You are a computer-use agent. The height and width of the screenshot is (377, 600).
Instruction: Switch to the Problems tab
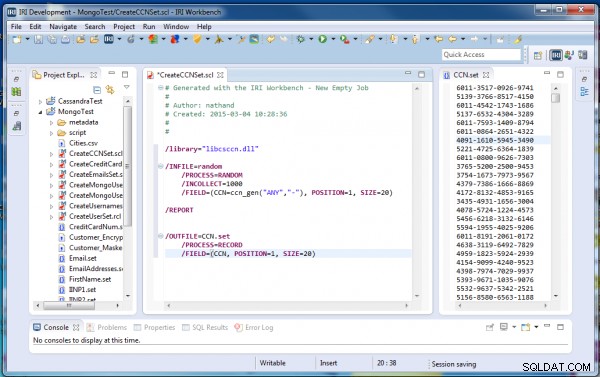[x=107, y=327]
